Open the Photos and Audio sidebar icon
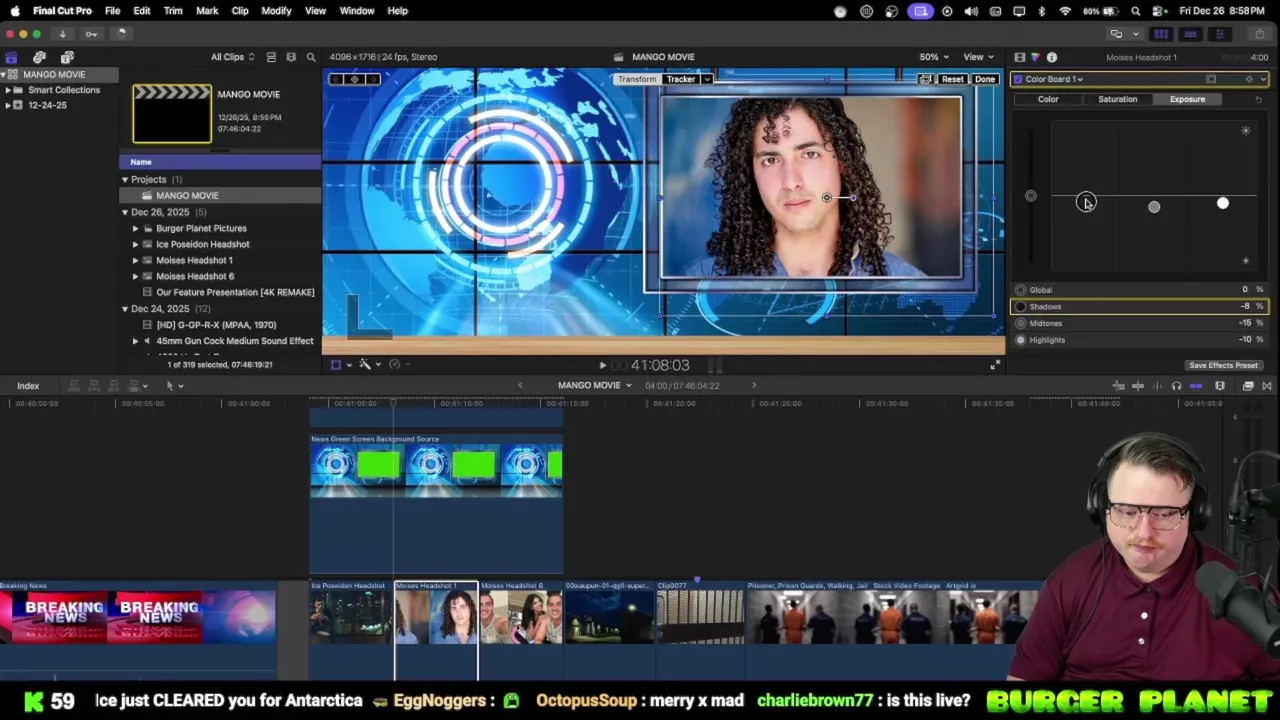The width and height of the screenshot is (1280, 720). click(39, 57)
